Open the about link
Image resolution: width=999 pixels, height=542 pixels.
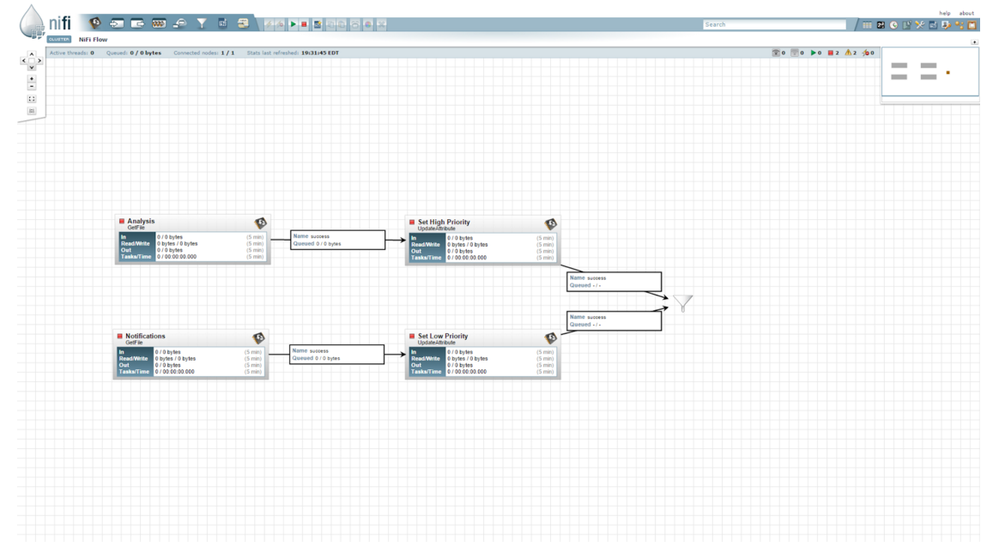click(967, 13)
